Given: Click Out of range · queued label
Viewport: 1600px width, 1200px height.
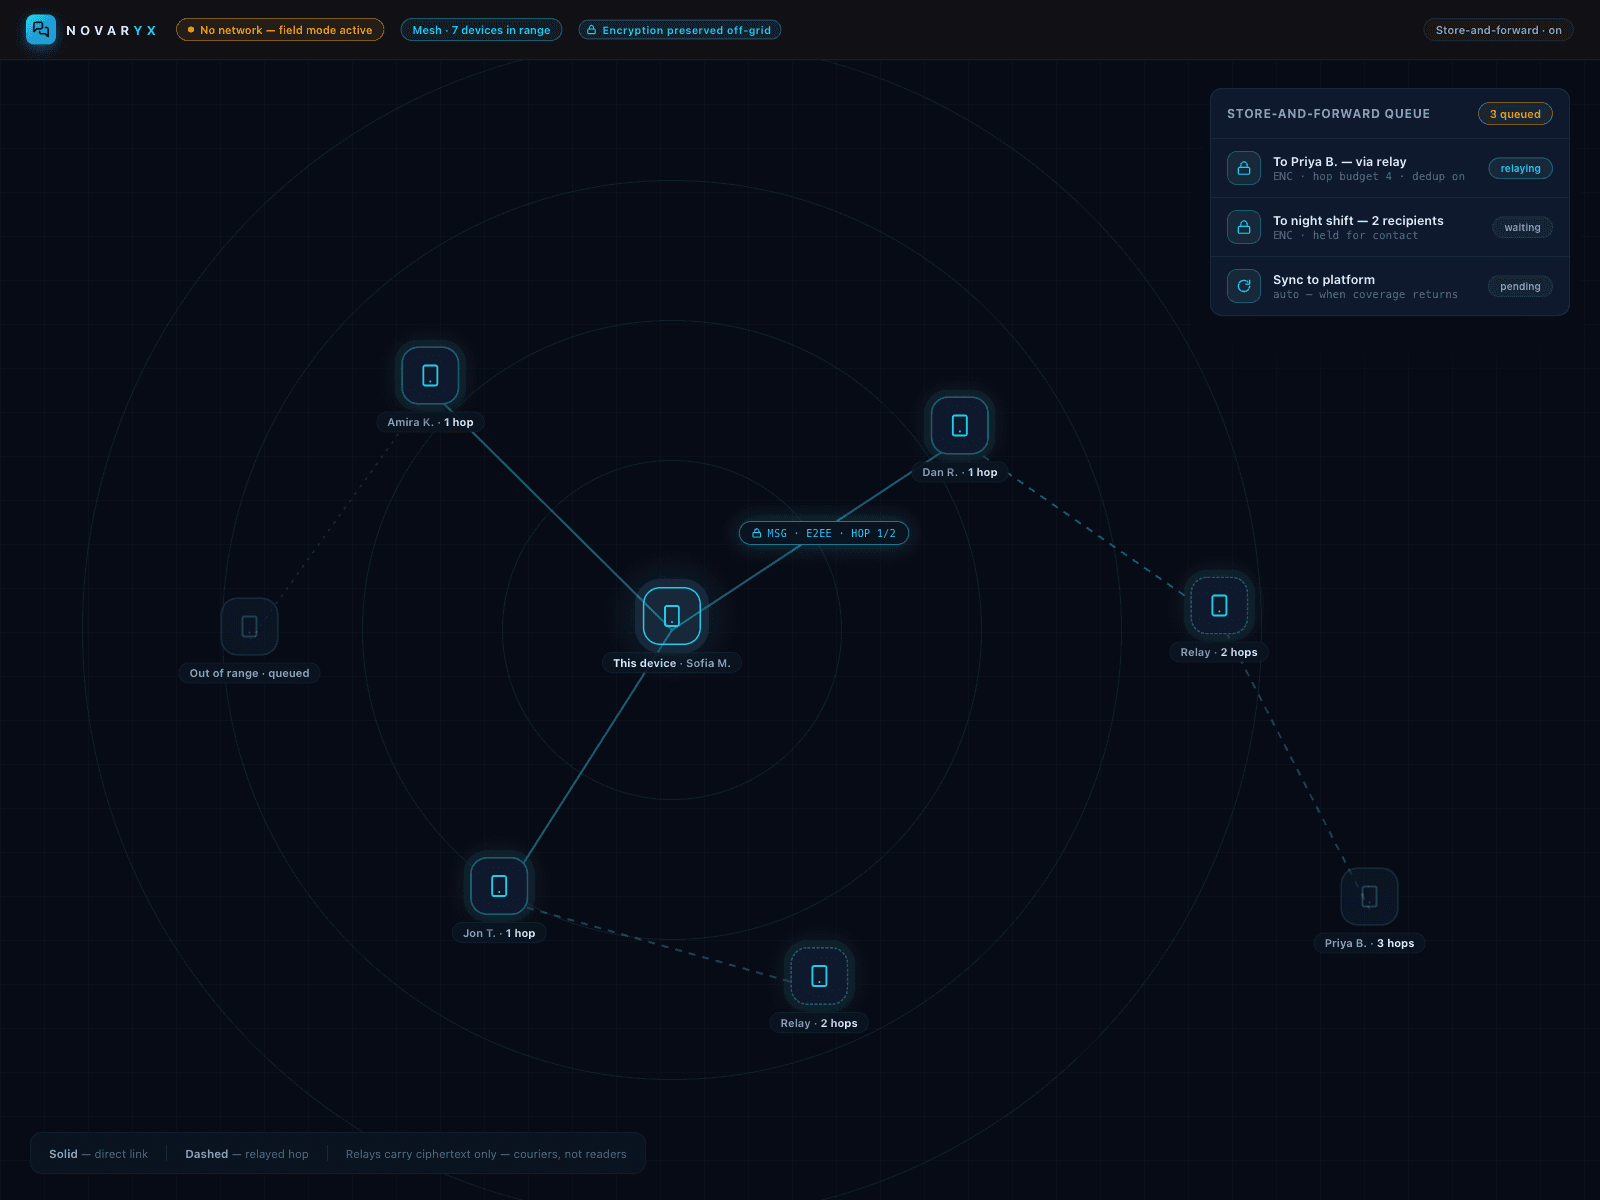Looking at the screenshot, I should point(250,673).
